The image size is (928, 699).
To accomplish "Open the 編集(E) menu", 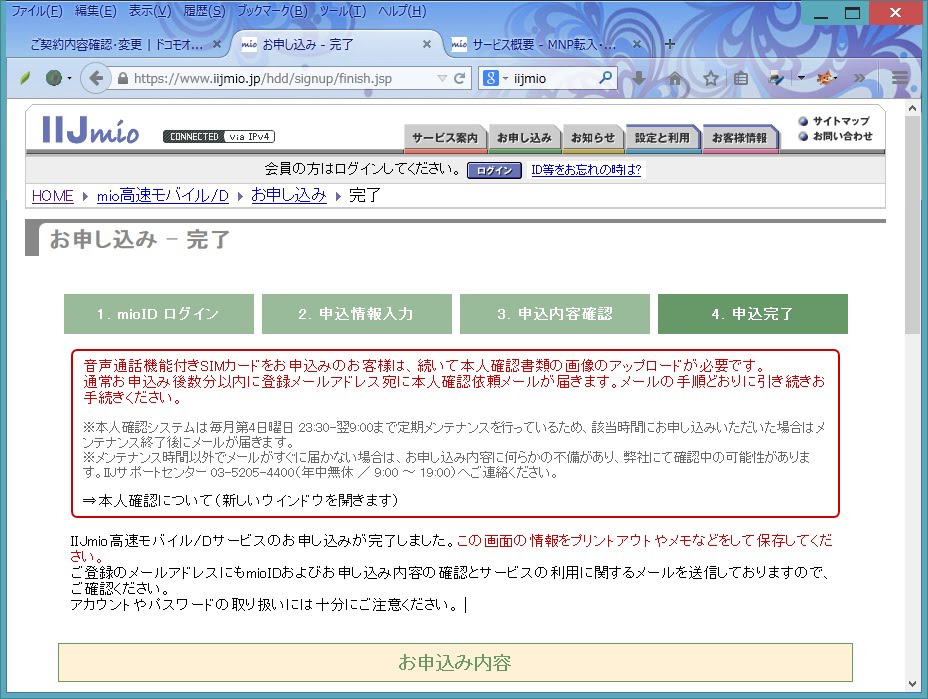I will pos(95,11).
